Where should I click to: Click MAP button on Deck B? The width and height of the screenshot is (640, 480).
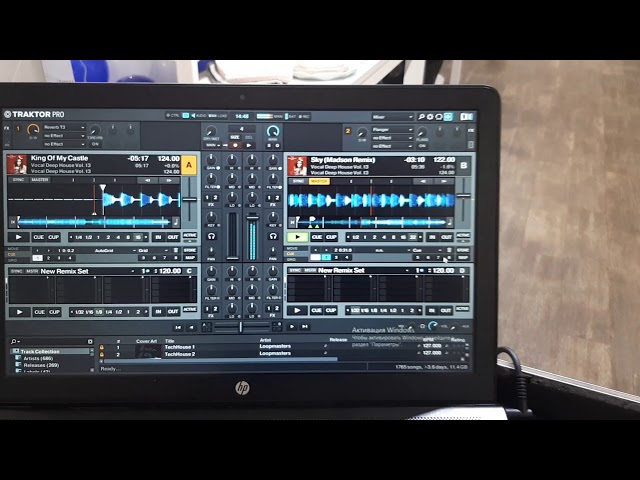[463, 258]
